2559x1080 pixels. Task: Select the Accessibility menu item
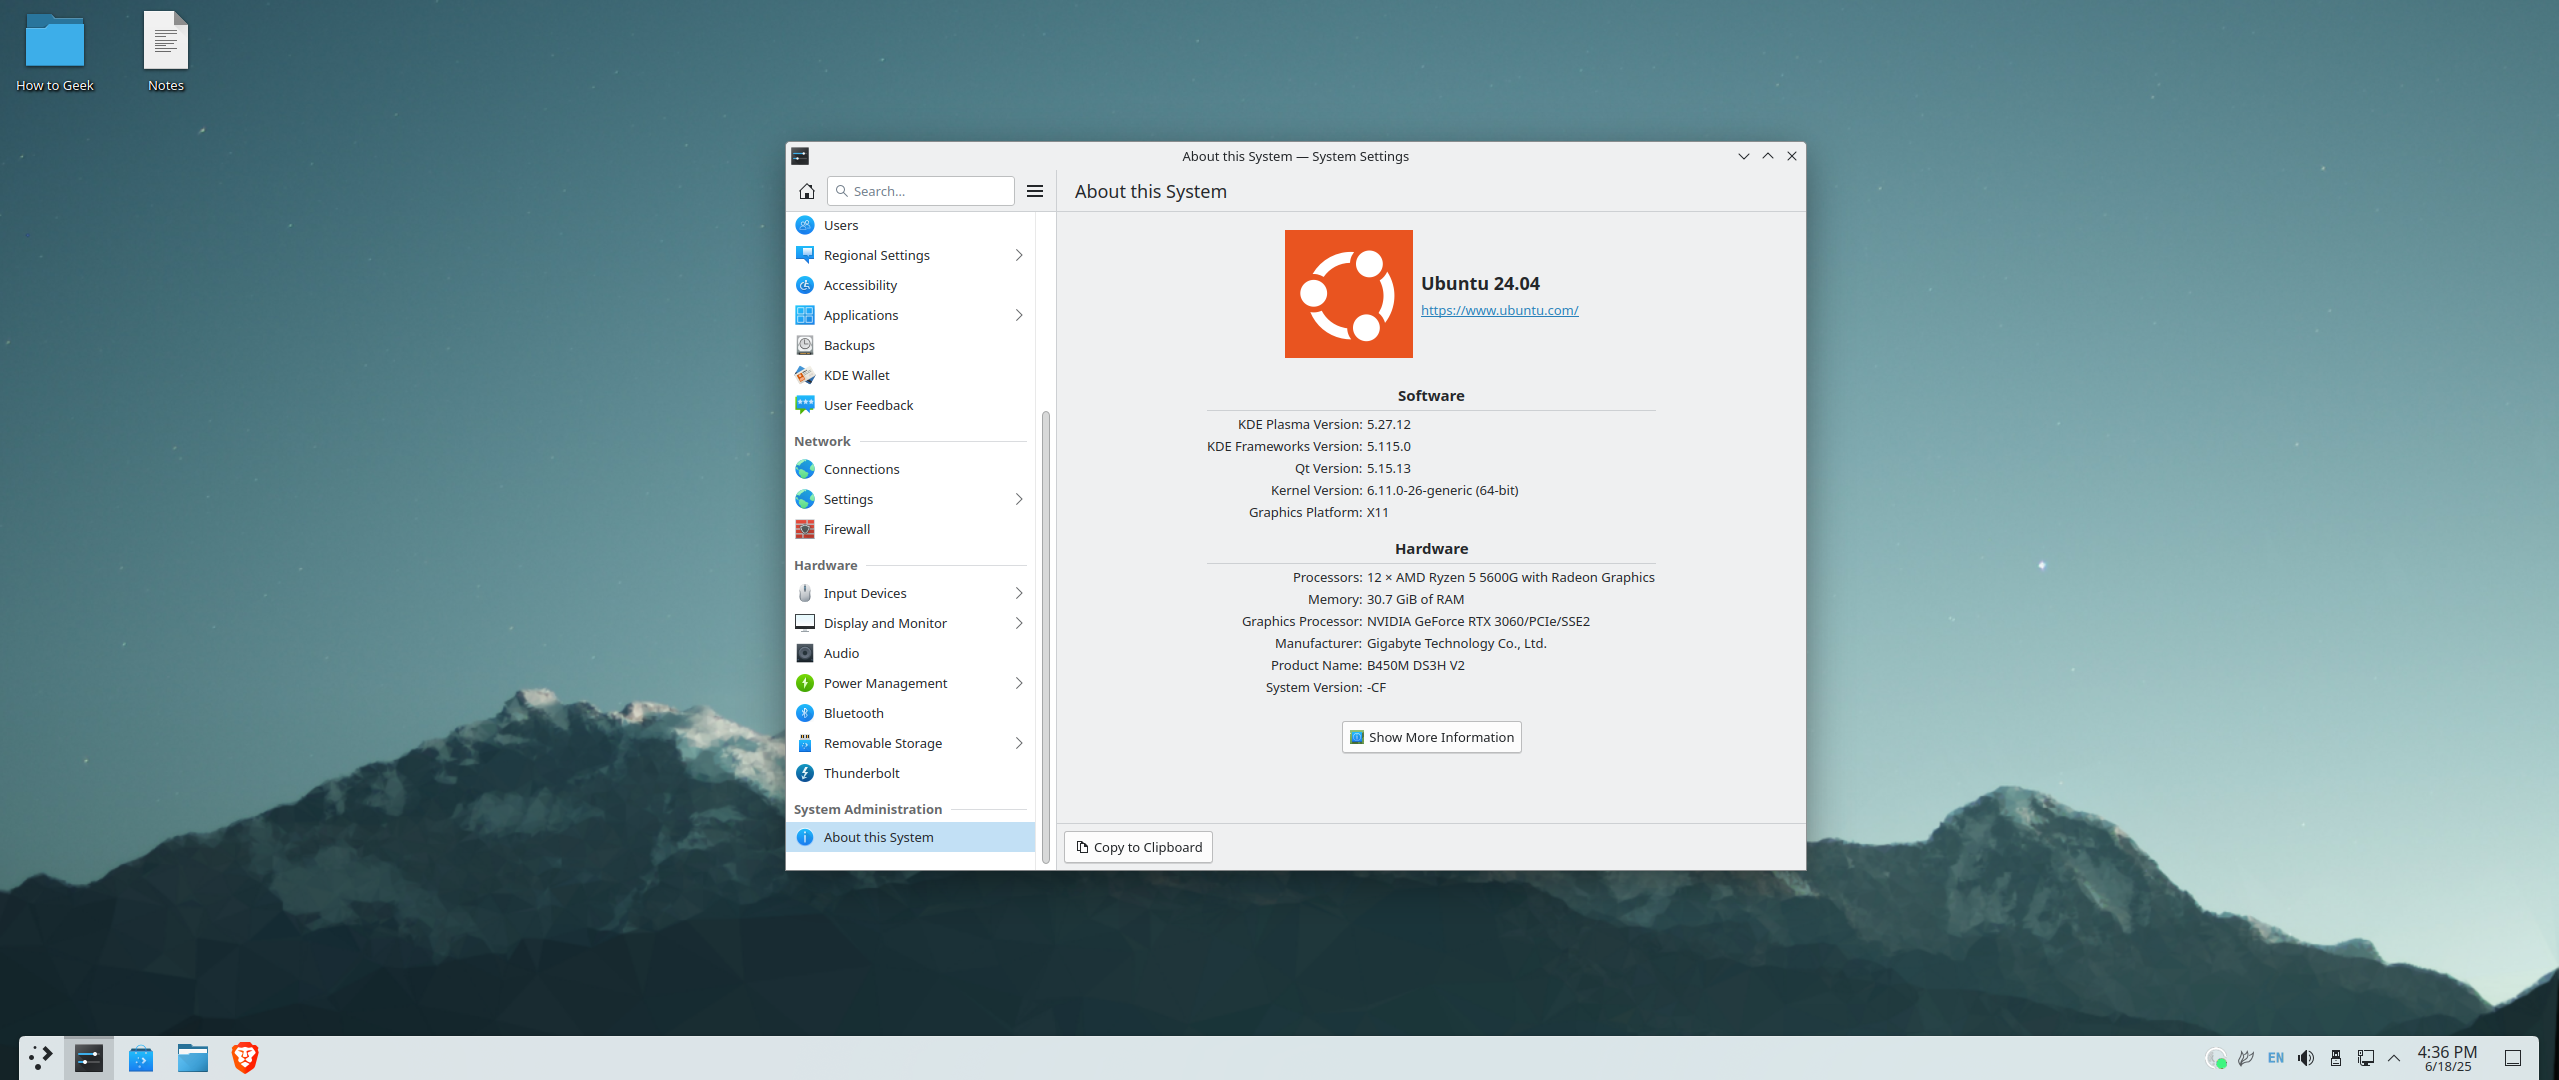pyautogui.click(x=860, y=285)
